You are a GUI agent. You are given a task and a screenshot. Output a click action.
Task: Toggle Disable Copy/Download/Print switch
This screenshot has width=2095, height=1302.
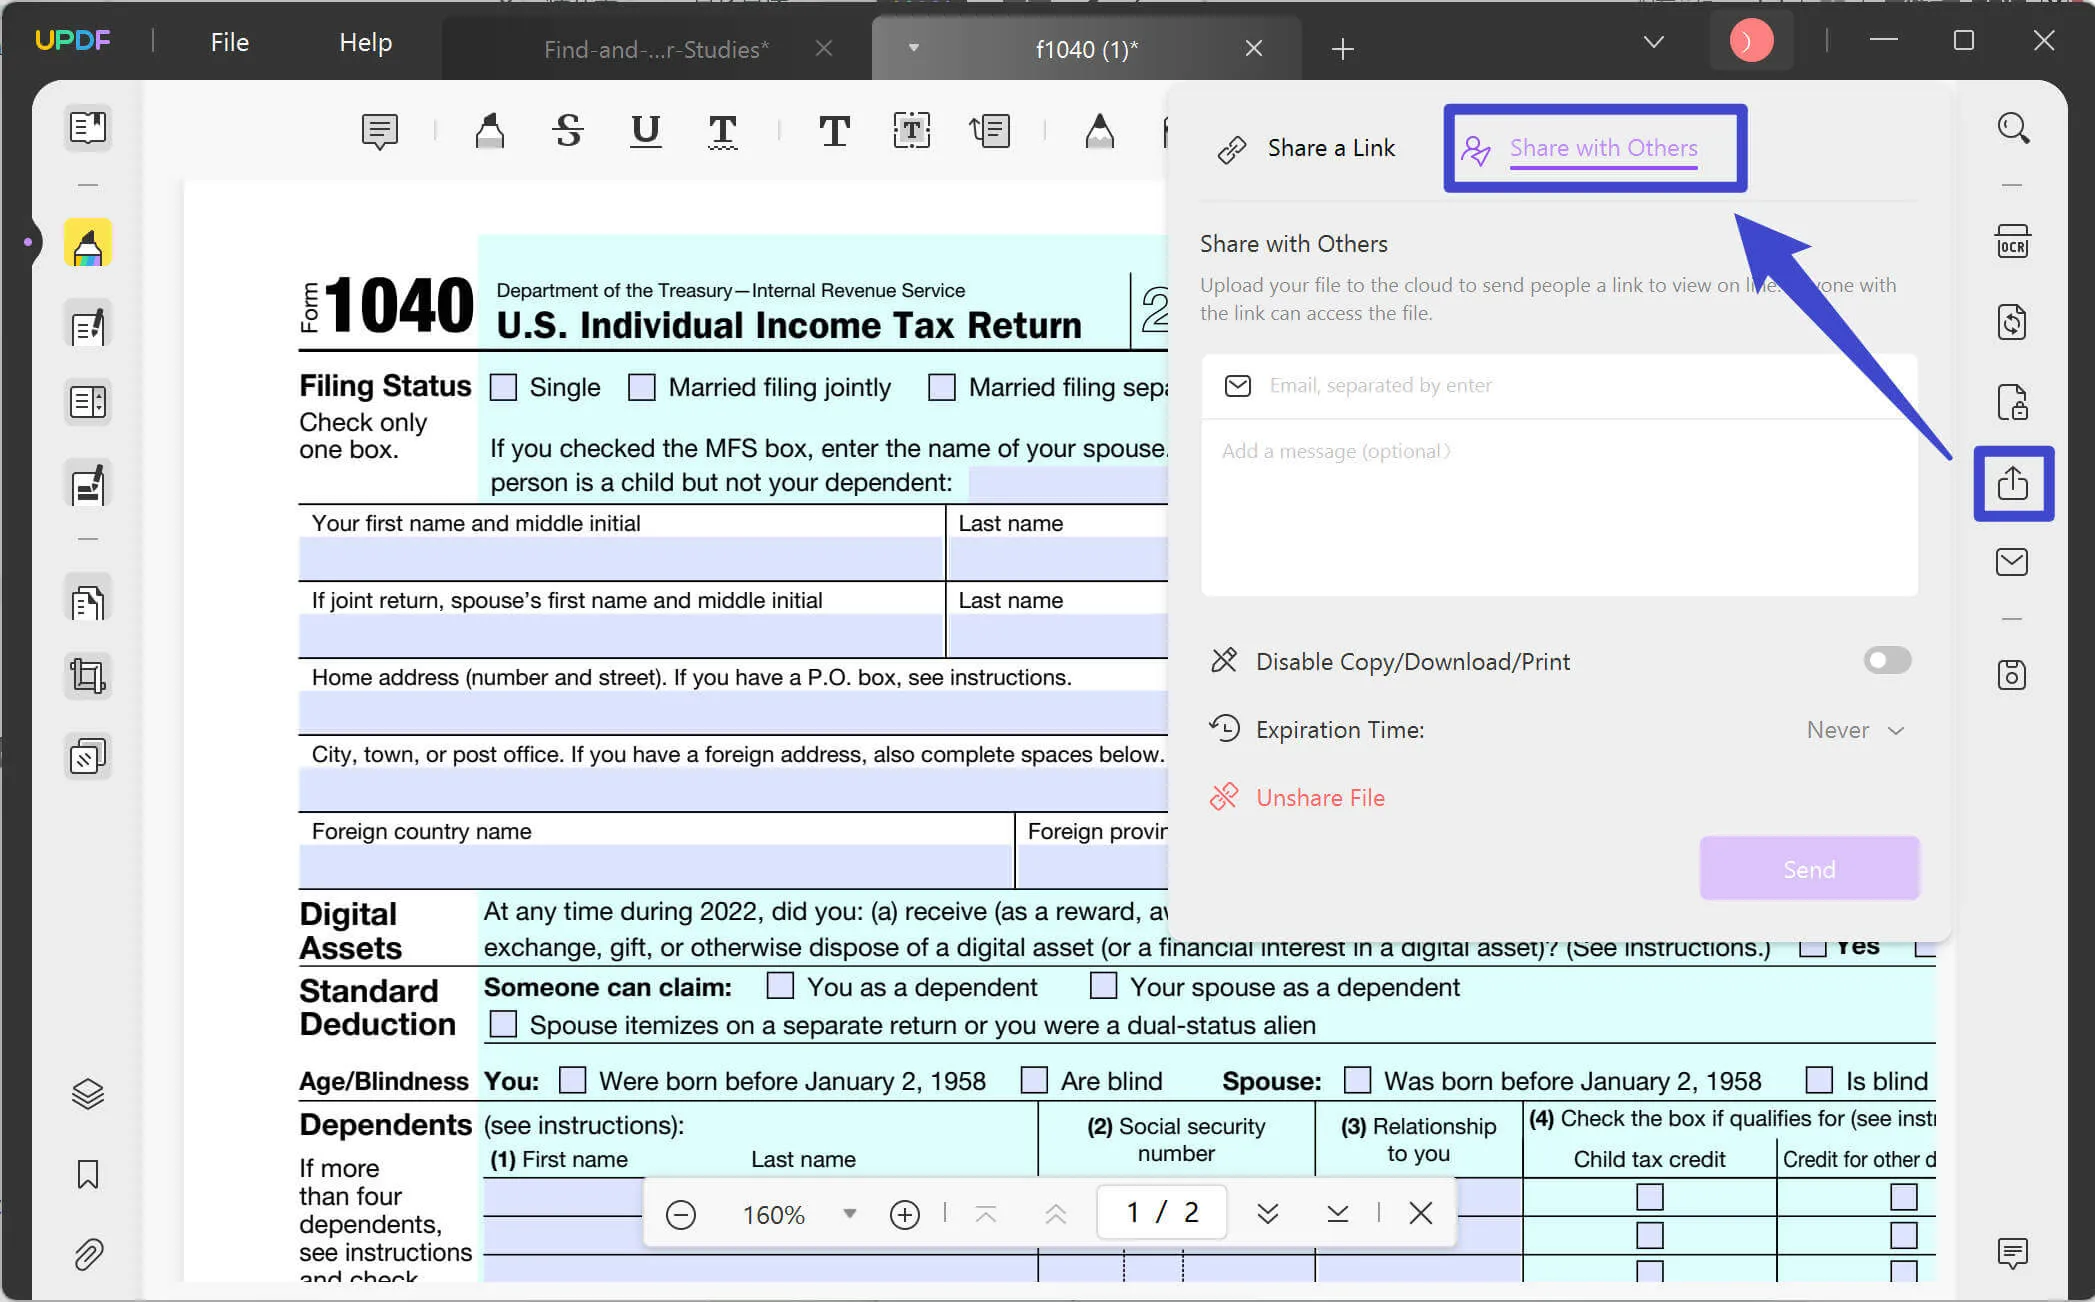pyautogui.click(x=1887, y=660)
